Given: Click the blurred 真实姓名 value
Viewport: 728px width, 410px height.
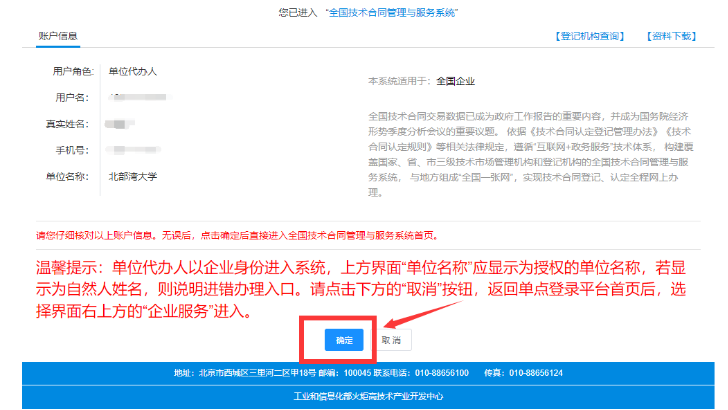Looking at the screenshot, I should pos(122,124).
